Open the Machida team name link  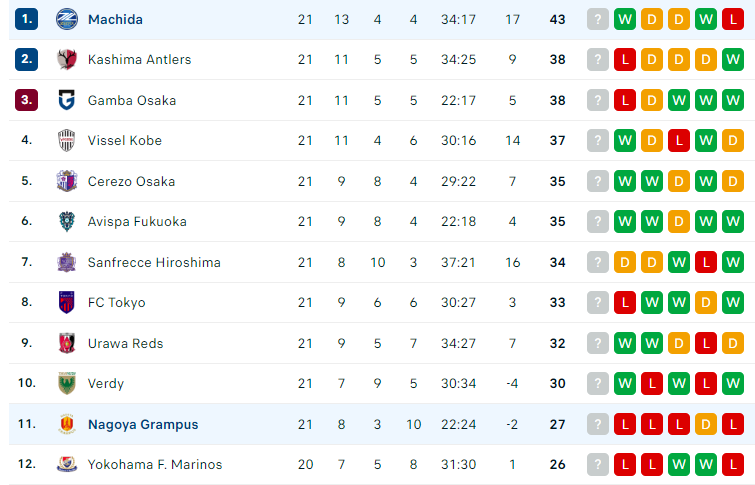[x=115, y=19]
